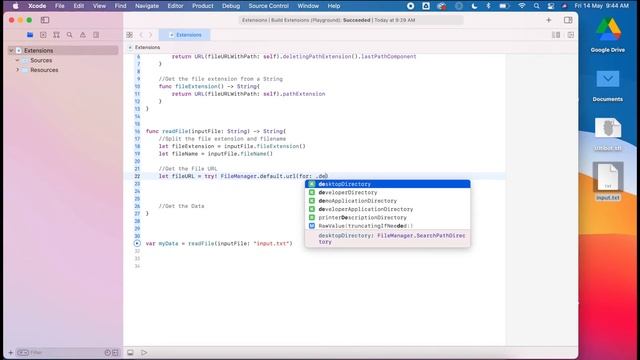Open the Apple menu
This screenshot has width=640, height=360.
click(16, 6)
